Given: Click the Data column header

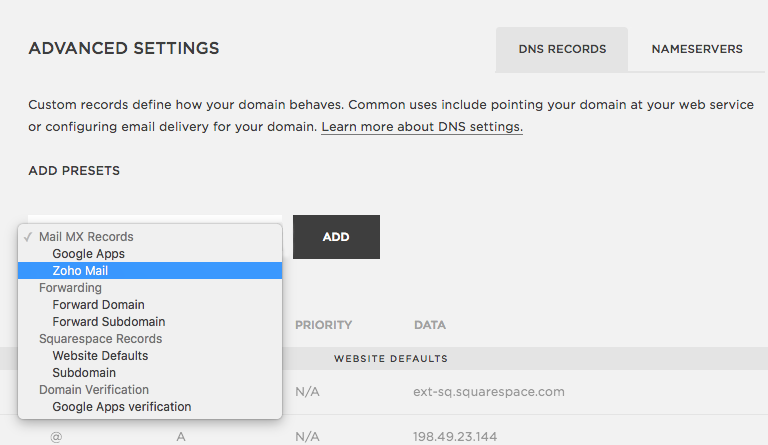Looking at the screenshot, I should pyautogui.click(x=430, y=325).
